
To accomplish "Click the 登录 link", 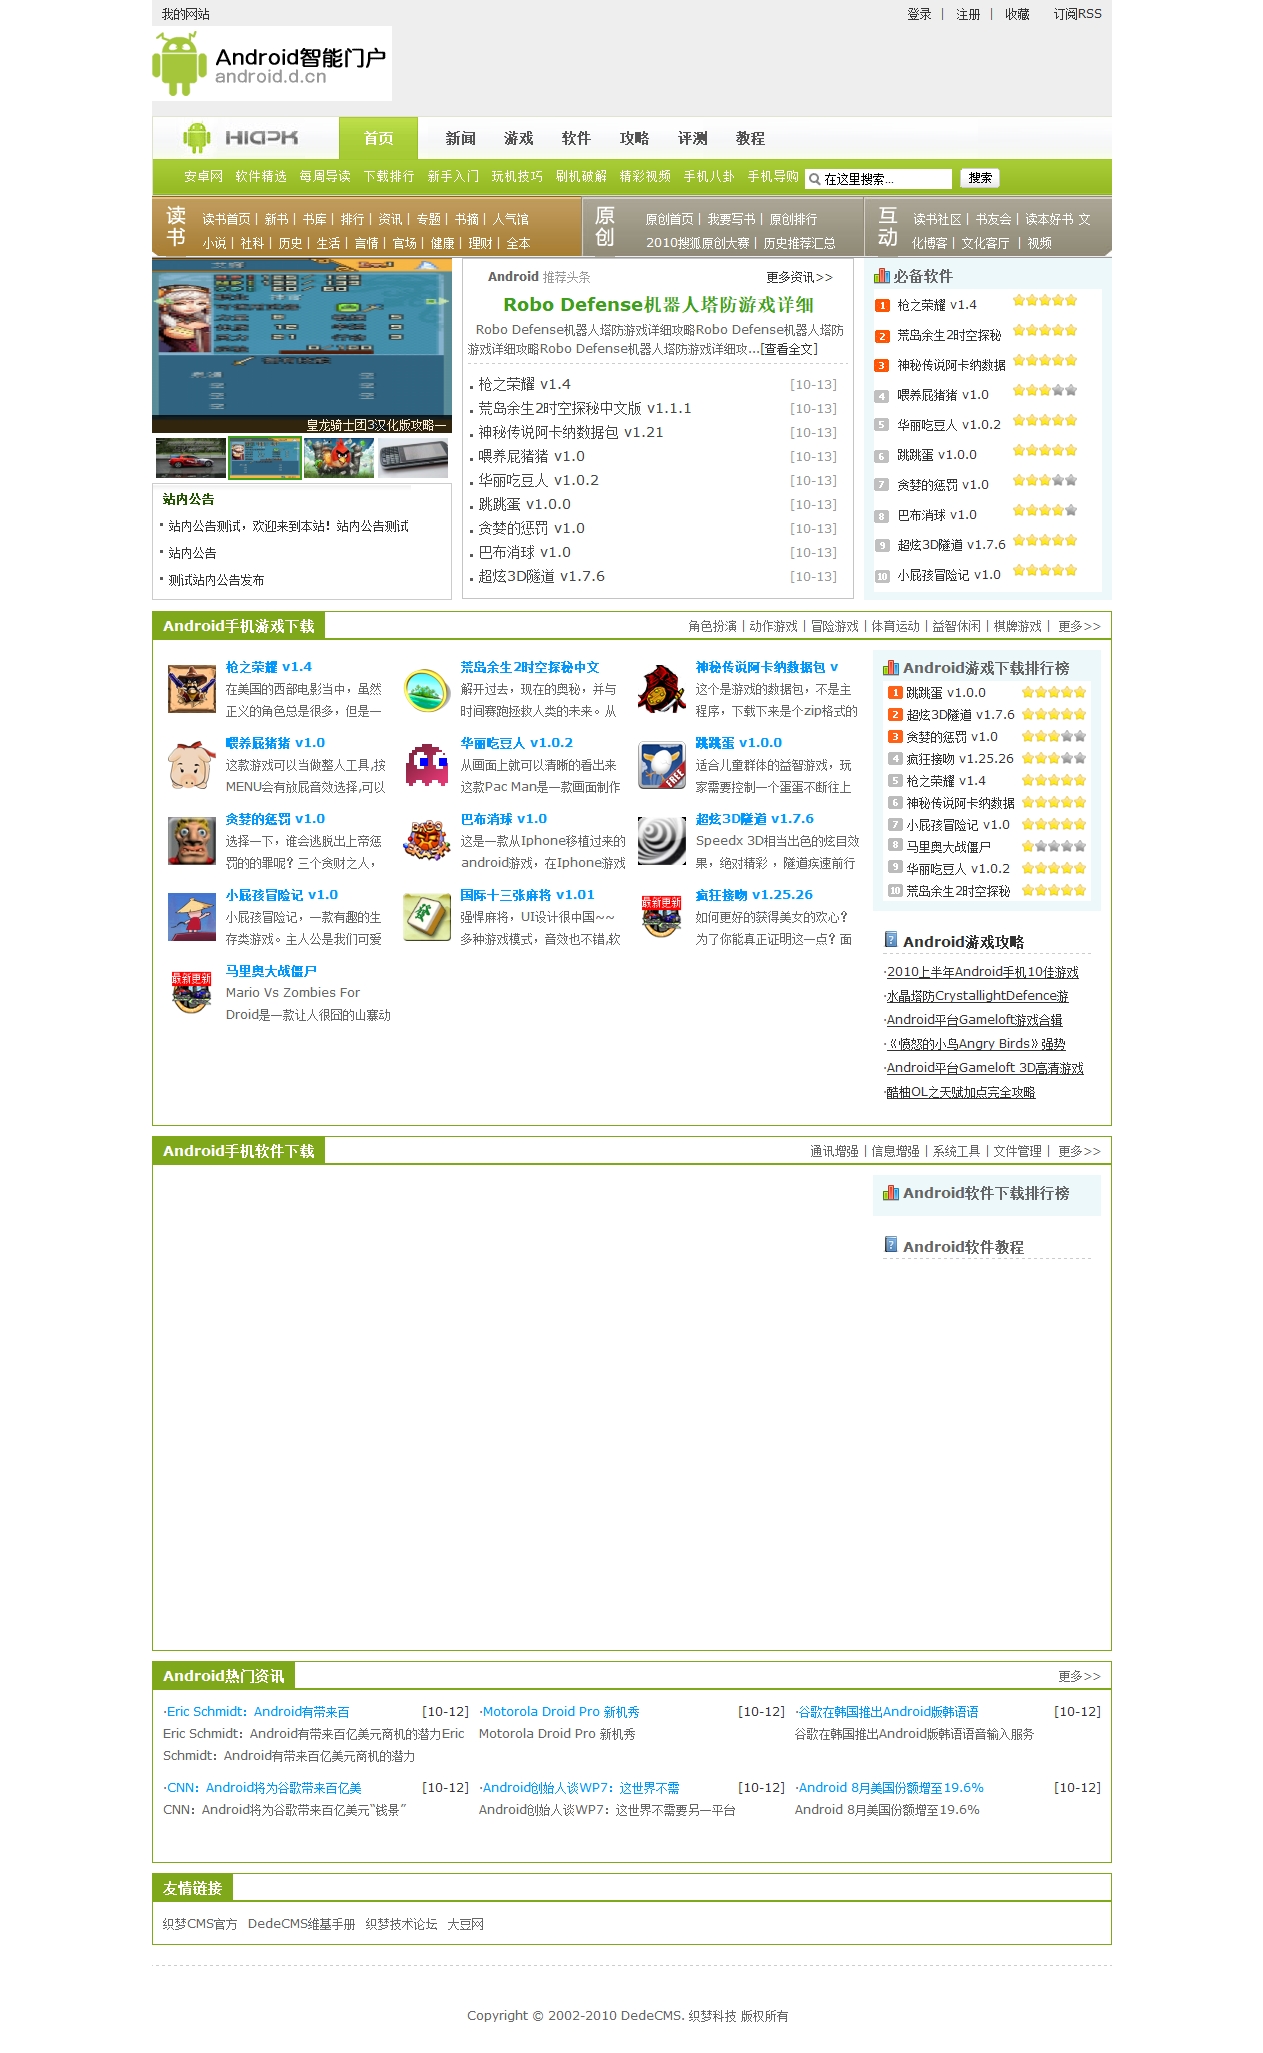I will (x=919, y=14).
